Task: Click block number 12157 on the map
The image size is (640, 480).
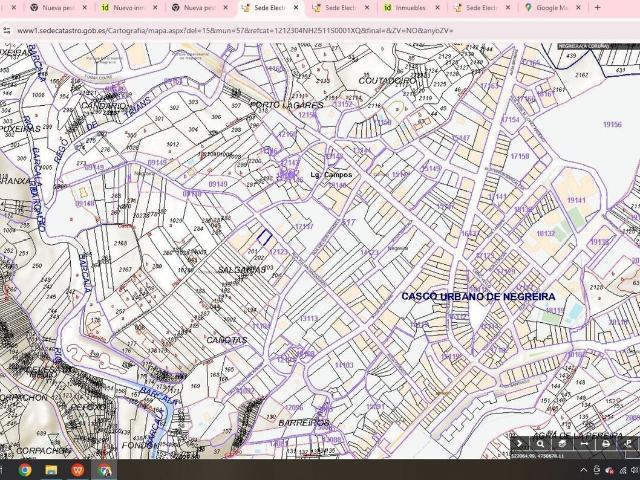Action: (x=304, y=227)
